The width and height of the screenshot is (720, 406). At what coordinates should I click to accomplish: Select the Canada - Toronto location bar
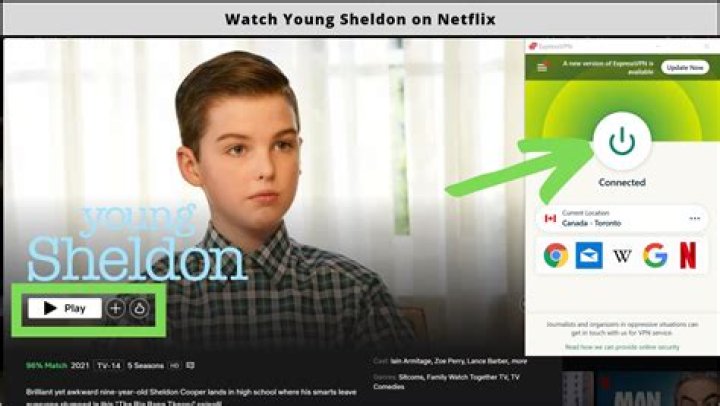tap(622, 219)
